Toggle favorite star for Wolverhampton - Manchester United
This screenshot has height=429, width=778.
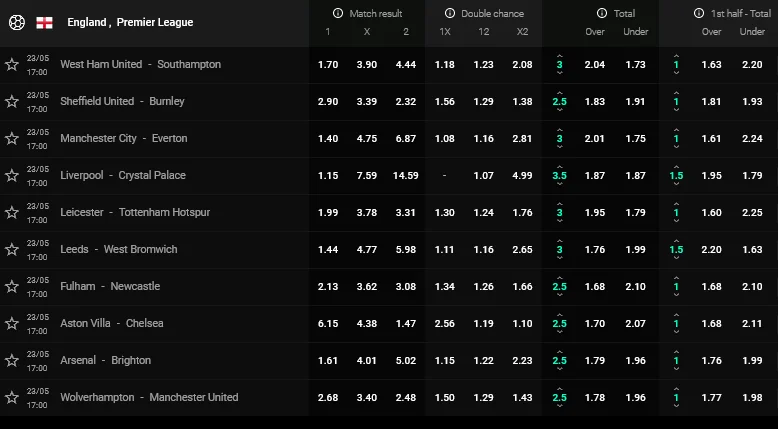click(x=12, y=397)
